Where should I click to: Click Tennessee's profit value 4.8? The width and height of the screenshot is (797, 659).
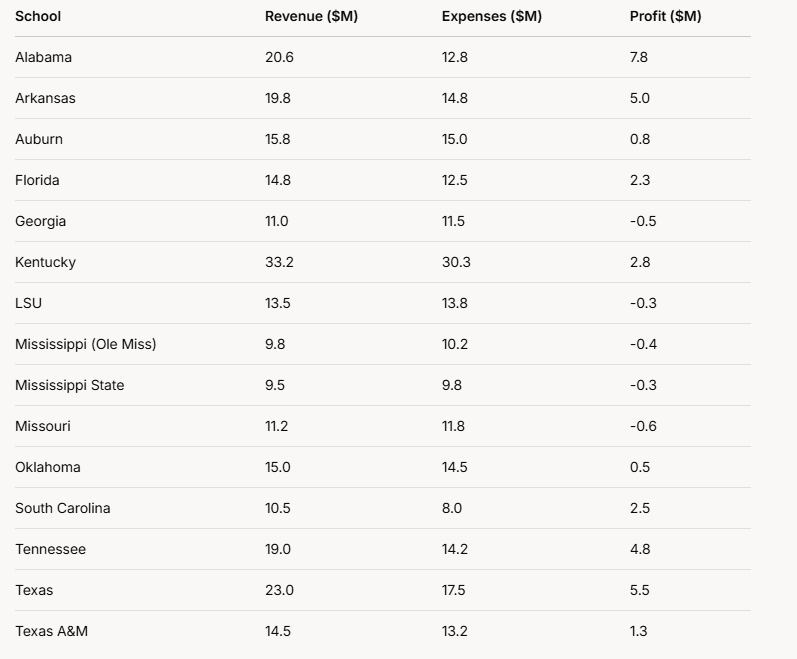tap(640, 549)
